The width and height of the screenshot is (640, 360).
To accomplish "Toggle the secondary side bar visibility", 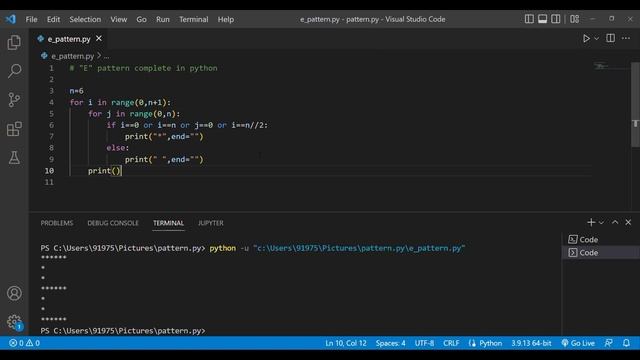I will [556, 19].
